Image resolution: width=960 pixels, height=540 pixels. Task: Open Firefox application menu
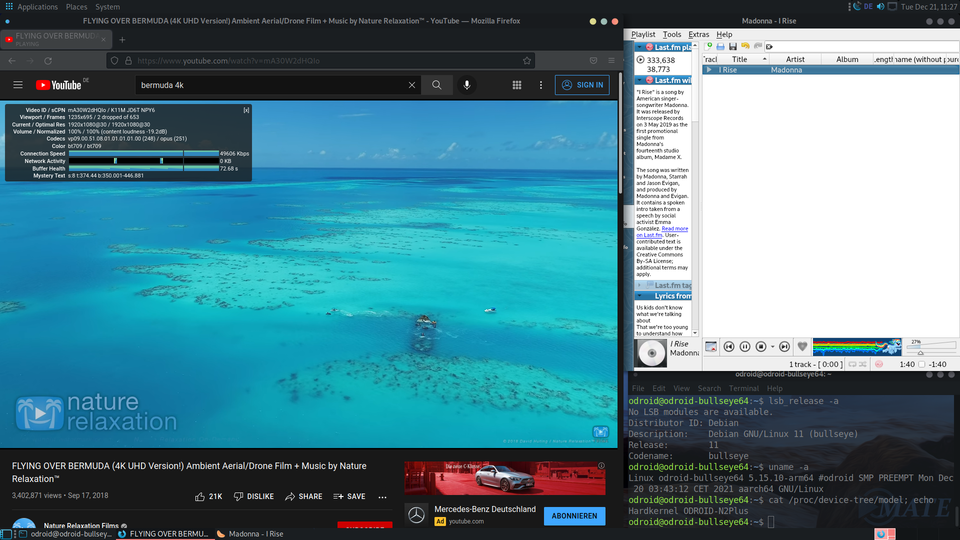[611, 61]
